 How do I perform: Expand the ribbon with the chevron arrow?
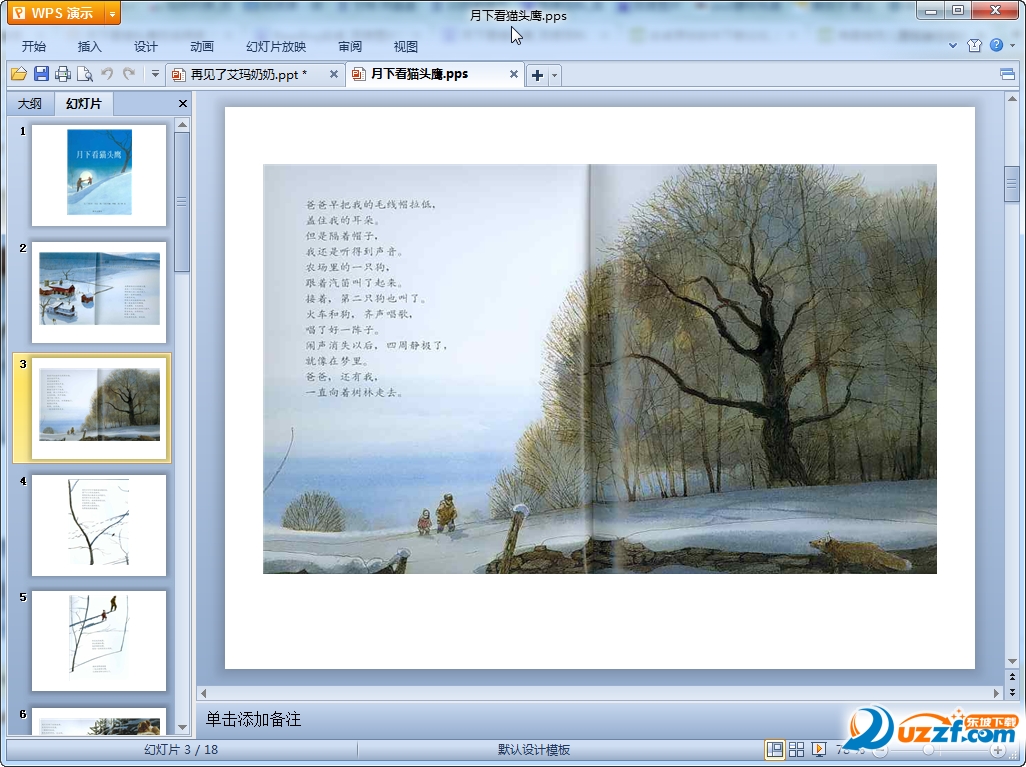pos(953,45)
